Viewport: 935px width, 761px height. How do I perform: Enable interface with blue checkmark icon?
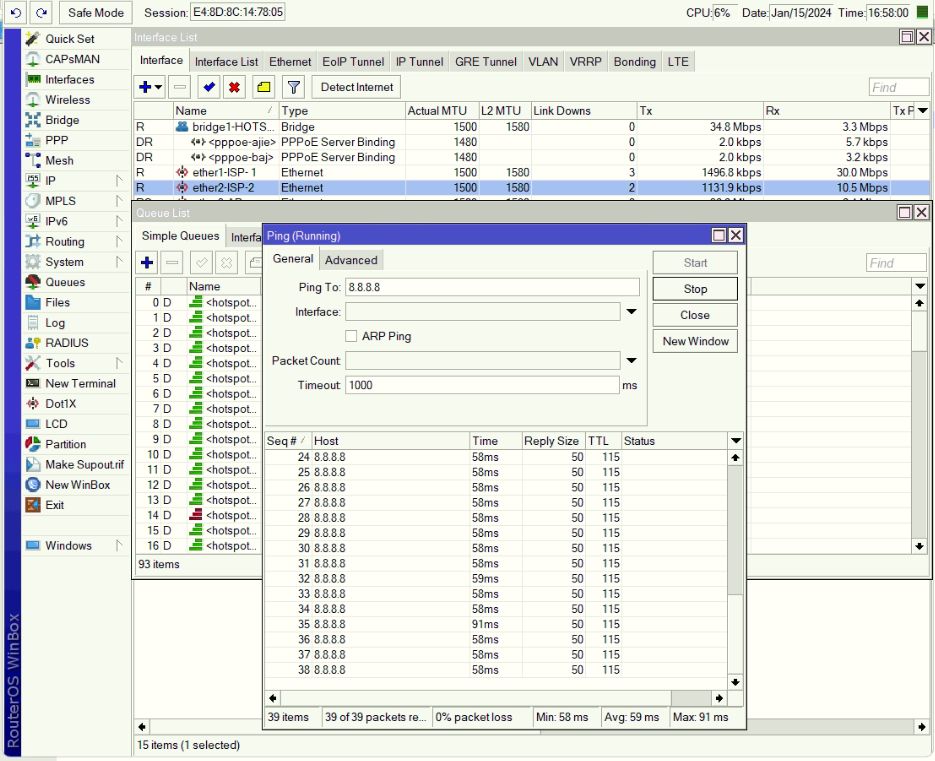point(209,87)
